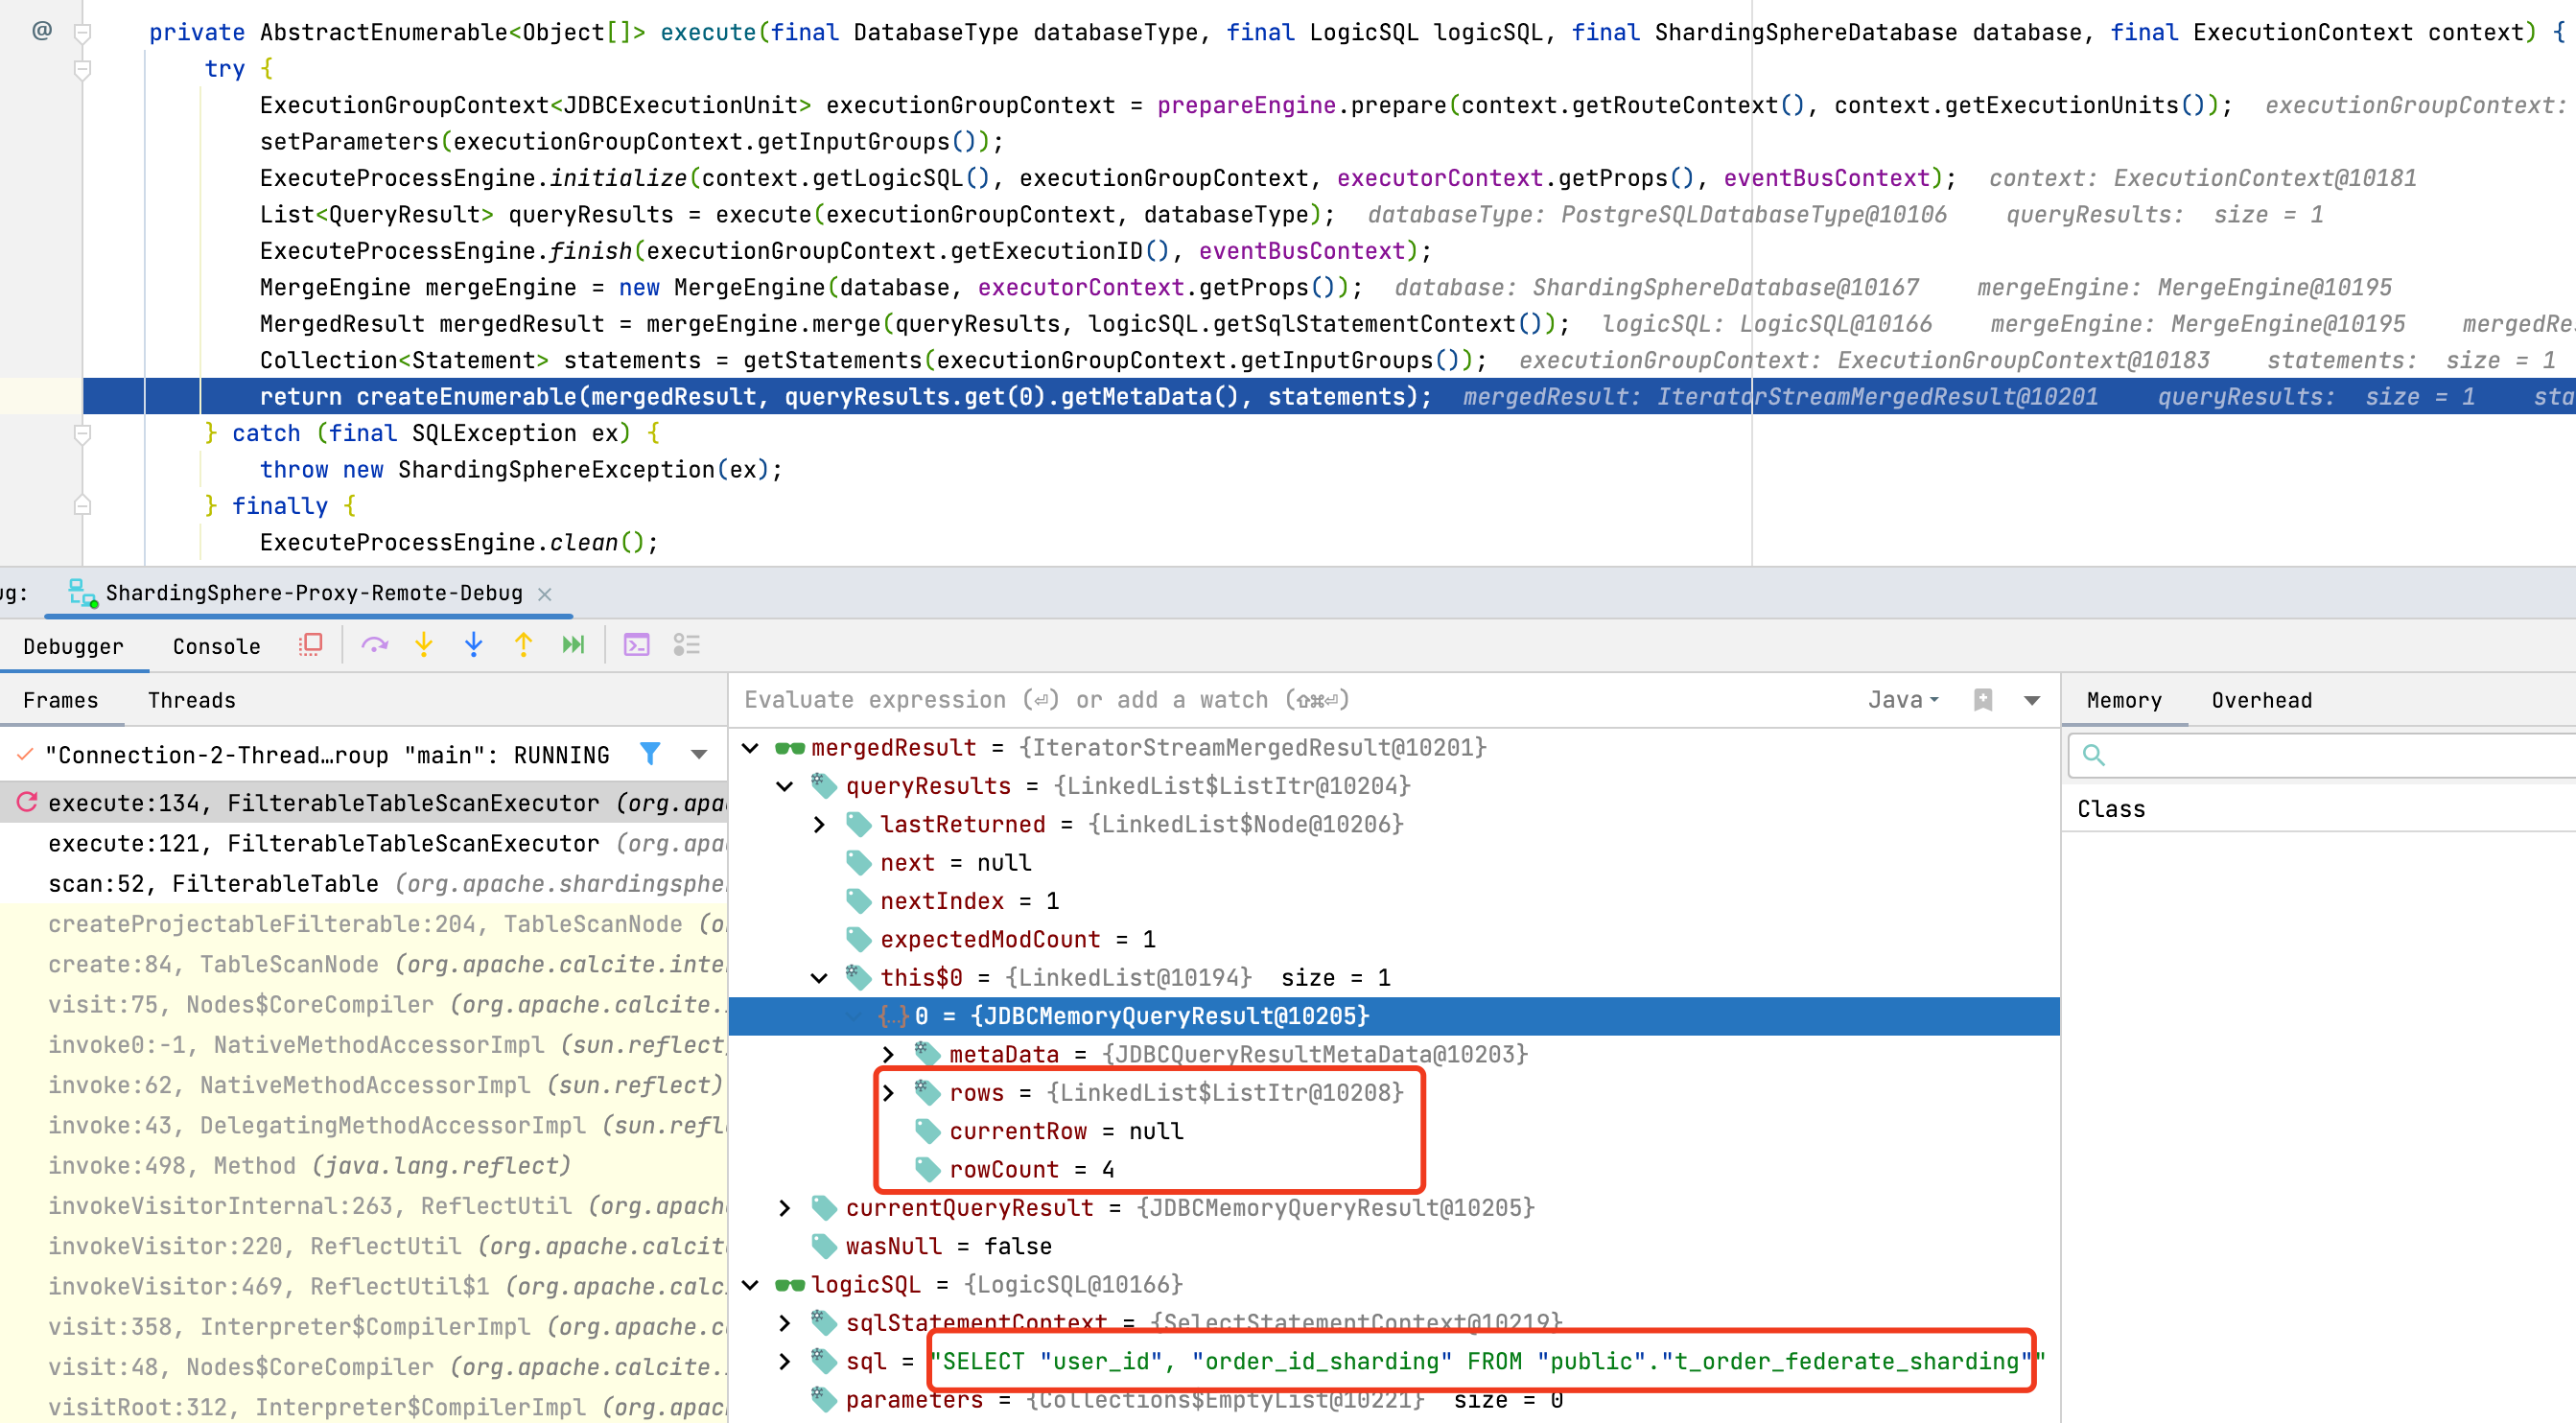Image resolution: width=2576 pixels, height=1423 pixels.
Task: Toggle the frames filter funnel icon
Action: coord(650,754)
